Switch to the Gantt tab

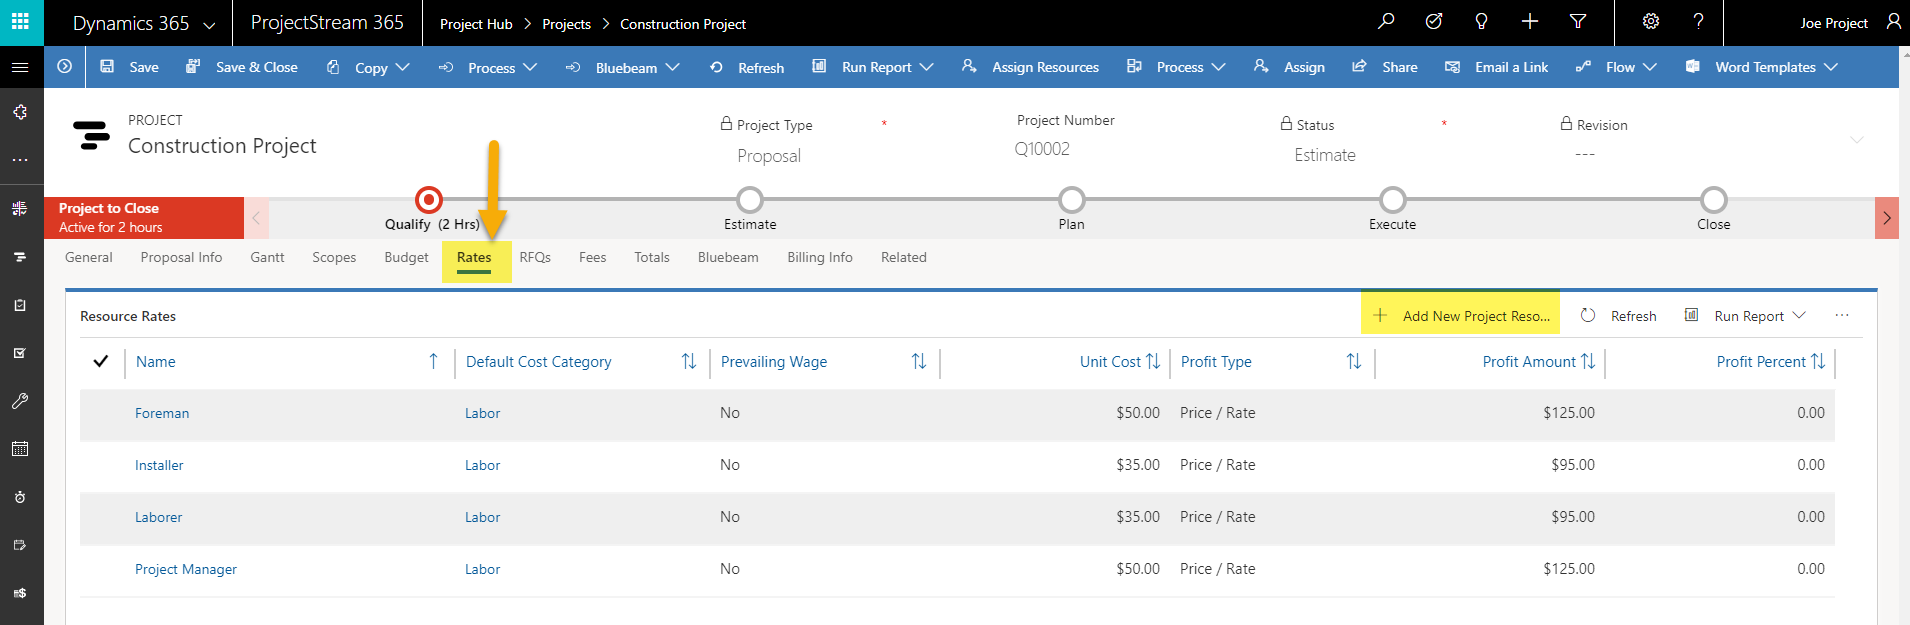[267, 257]
